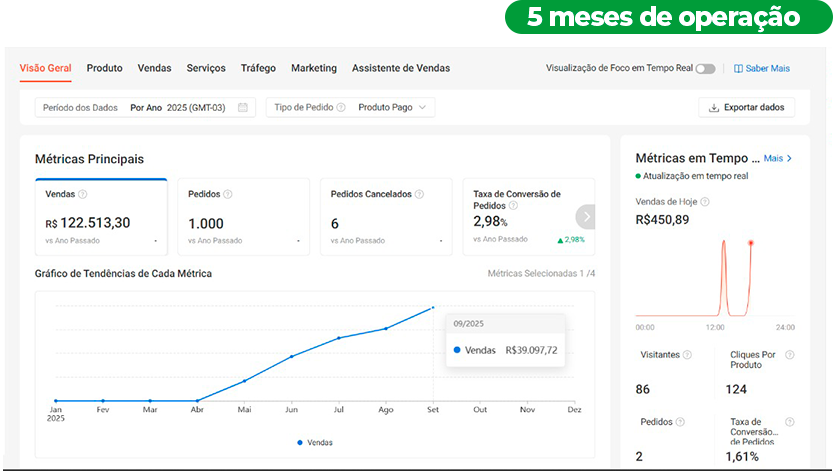
Task: Click the help icon beside Tipo de Pedido
Action: (x=341, y=107)
